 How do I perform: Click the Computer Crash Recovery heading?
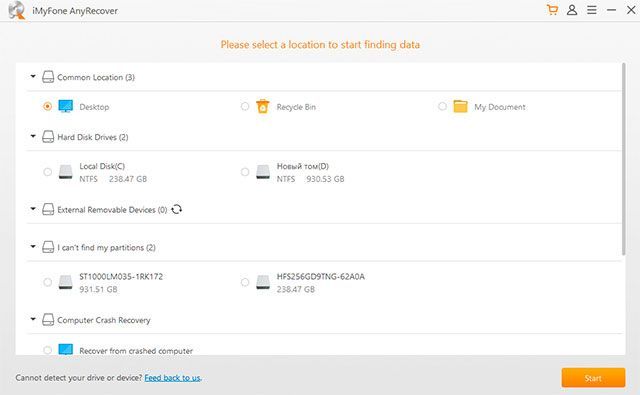click(x=104, y=320)
